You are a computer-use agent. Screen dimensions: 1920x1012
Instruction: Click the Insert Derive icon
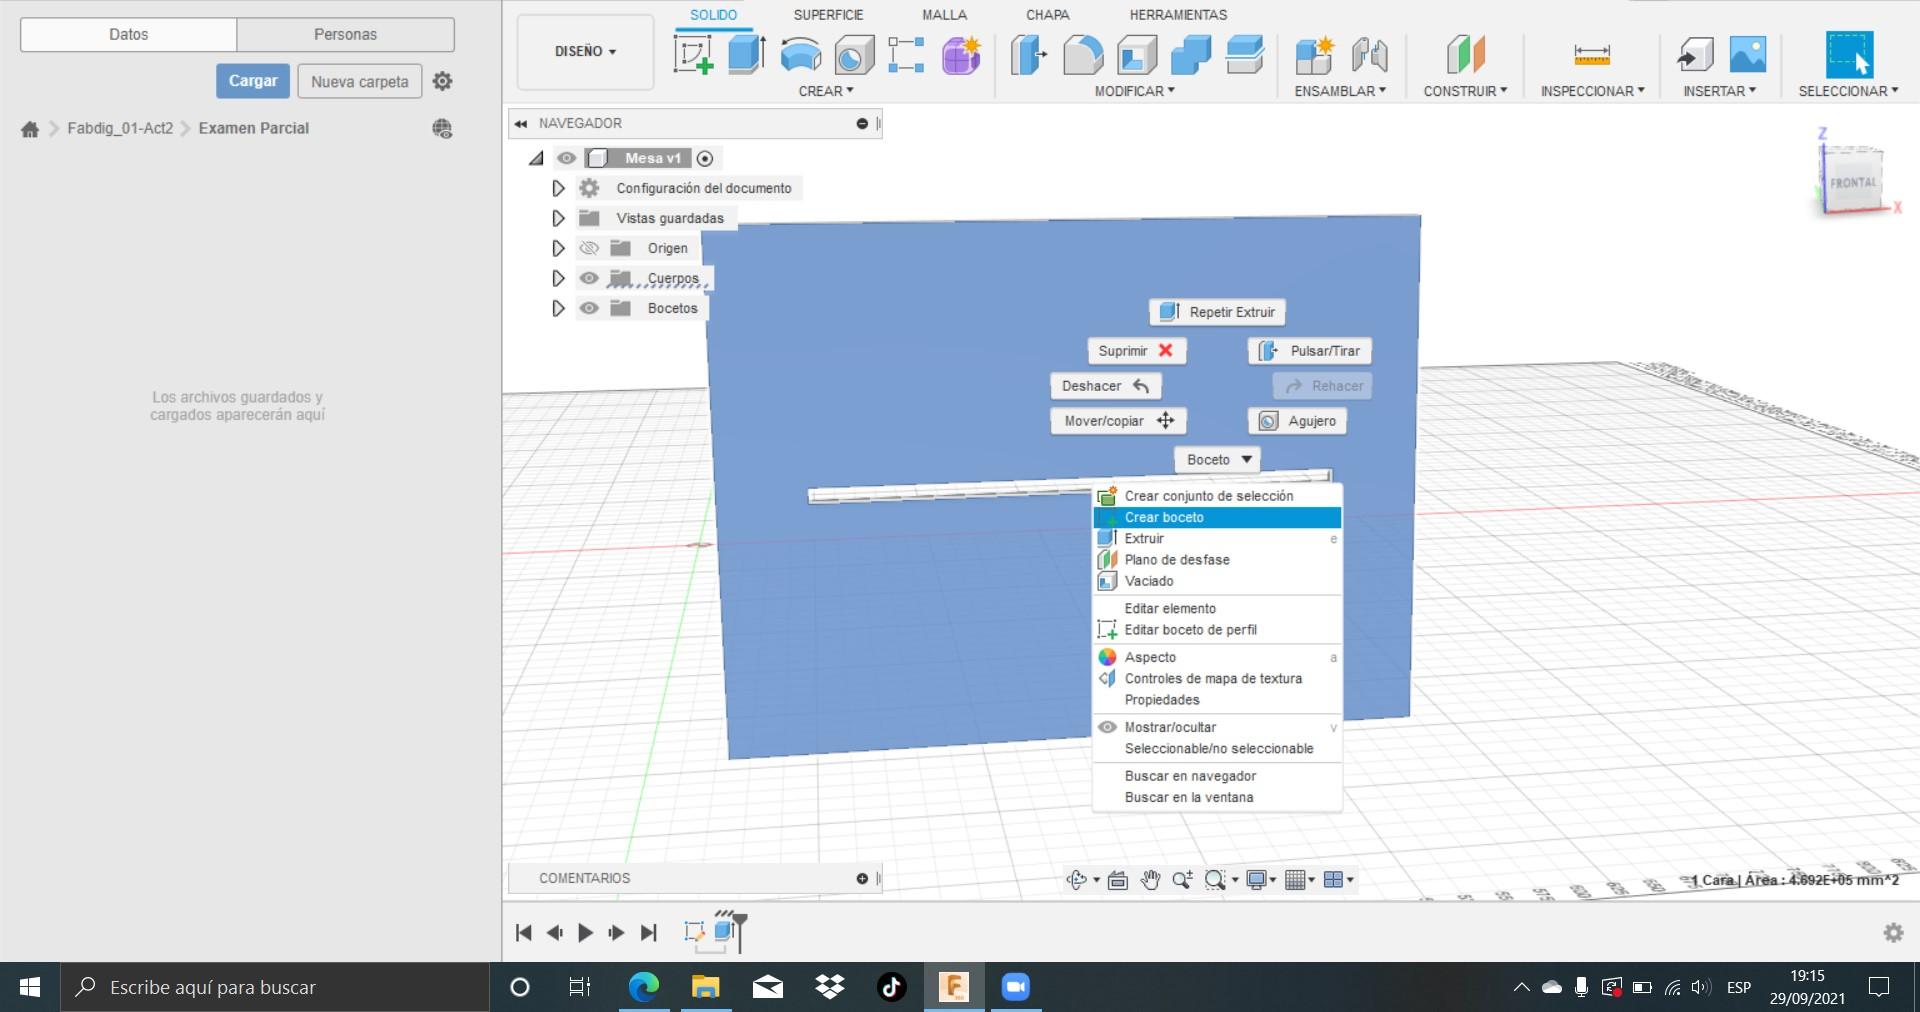click(1694, 54)
